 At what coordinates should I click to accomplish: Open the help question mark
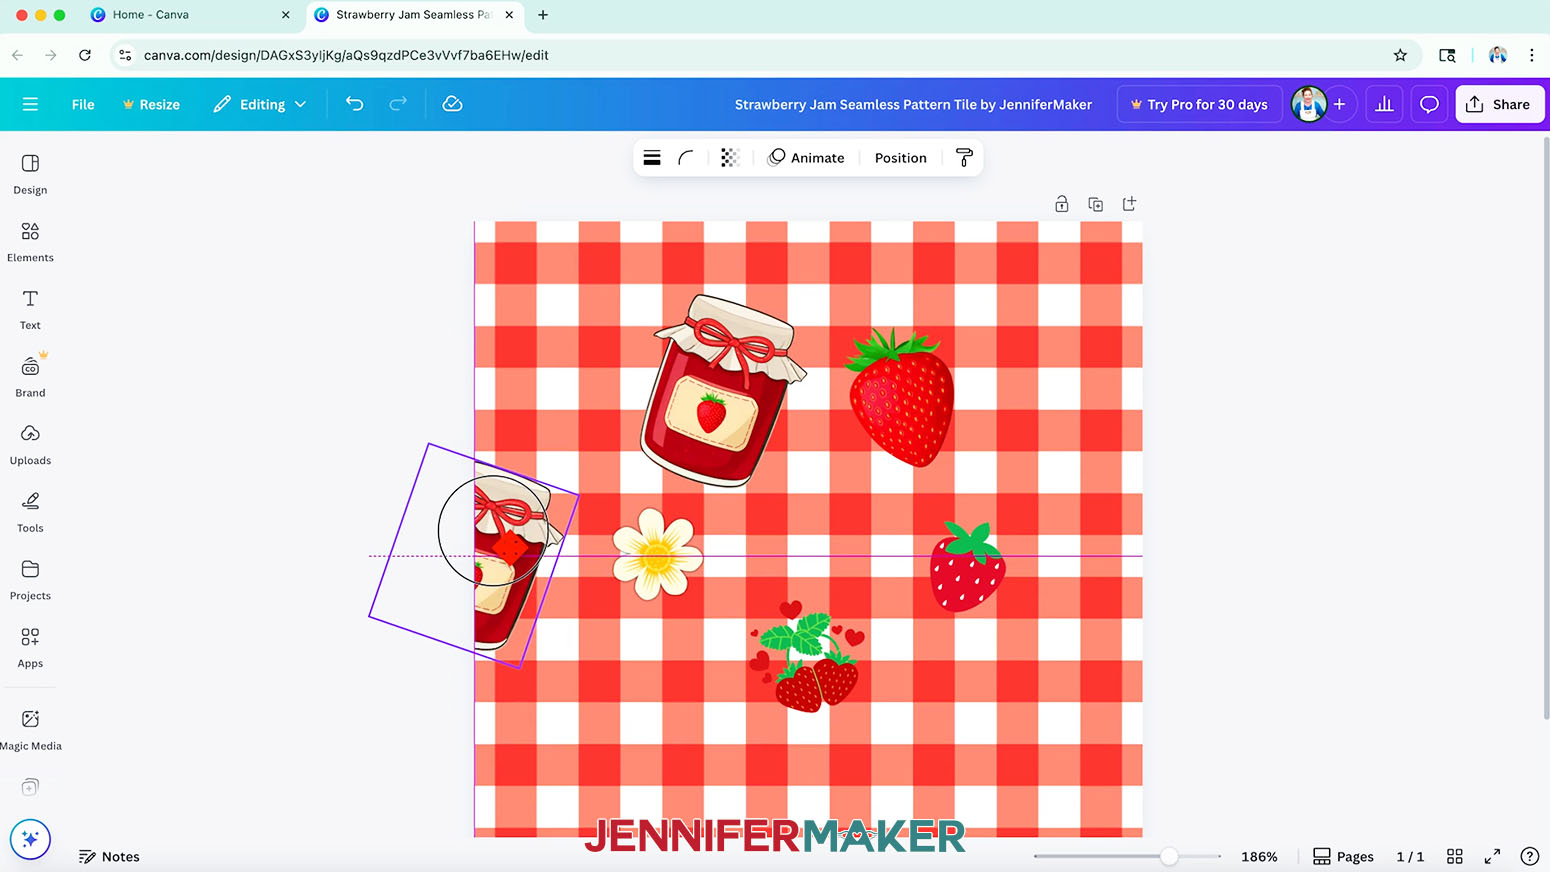click(x=1529, y=856)
